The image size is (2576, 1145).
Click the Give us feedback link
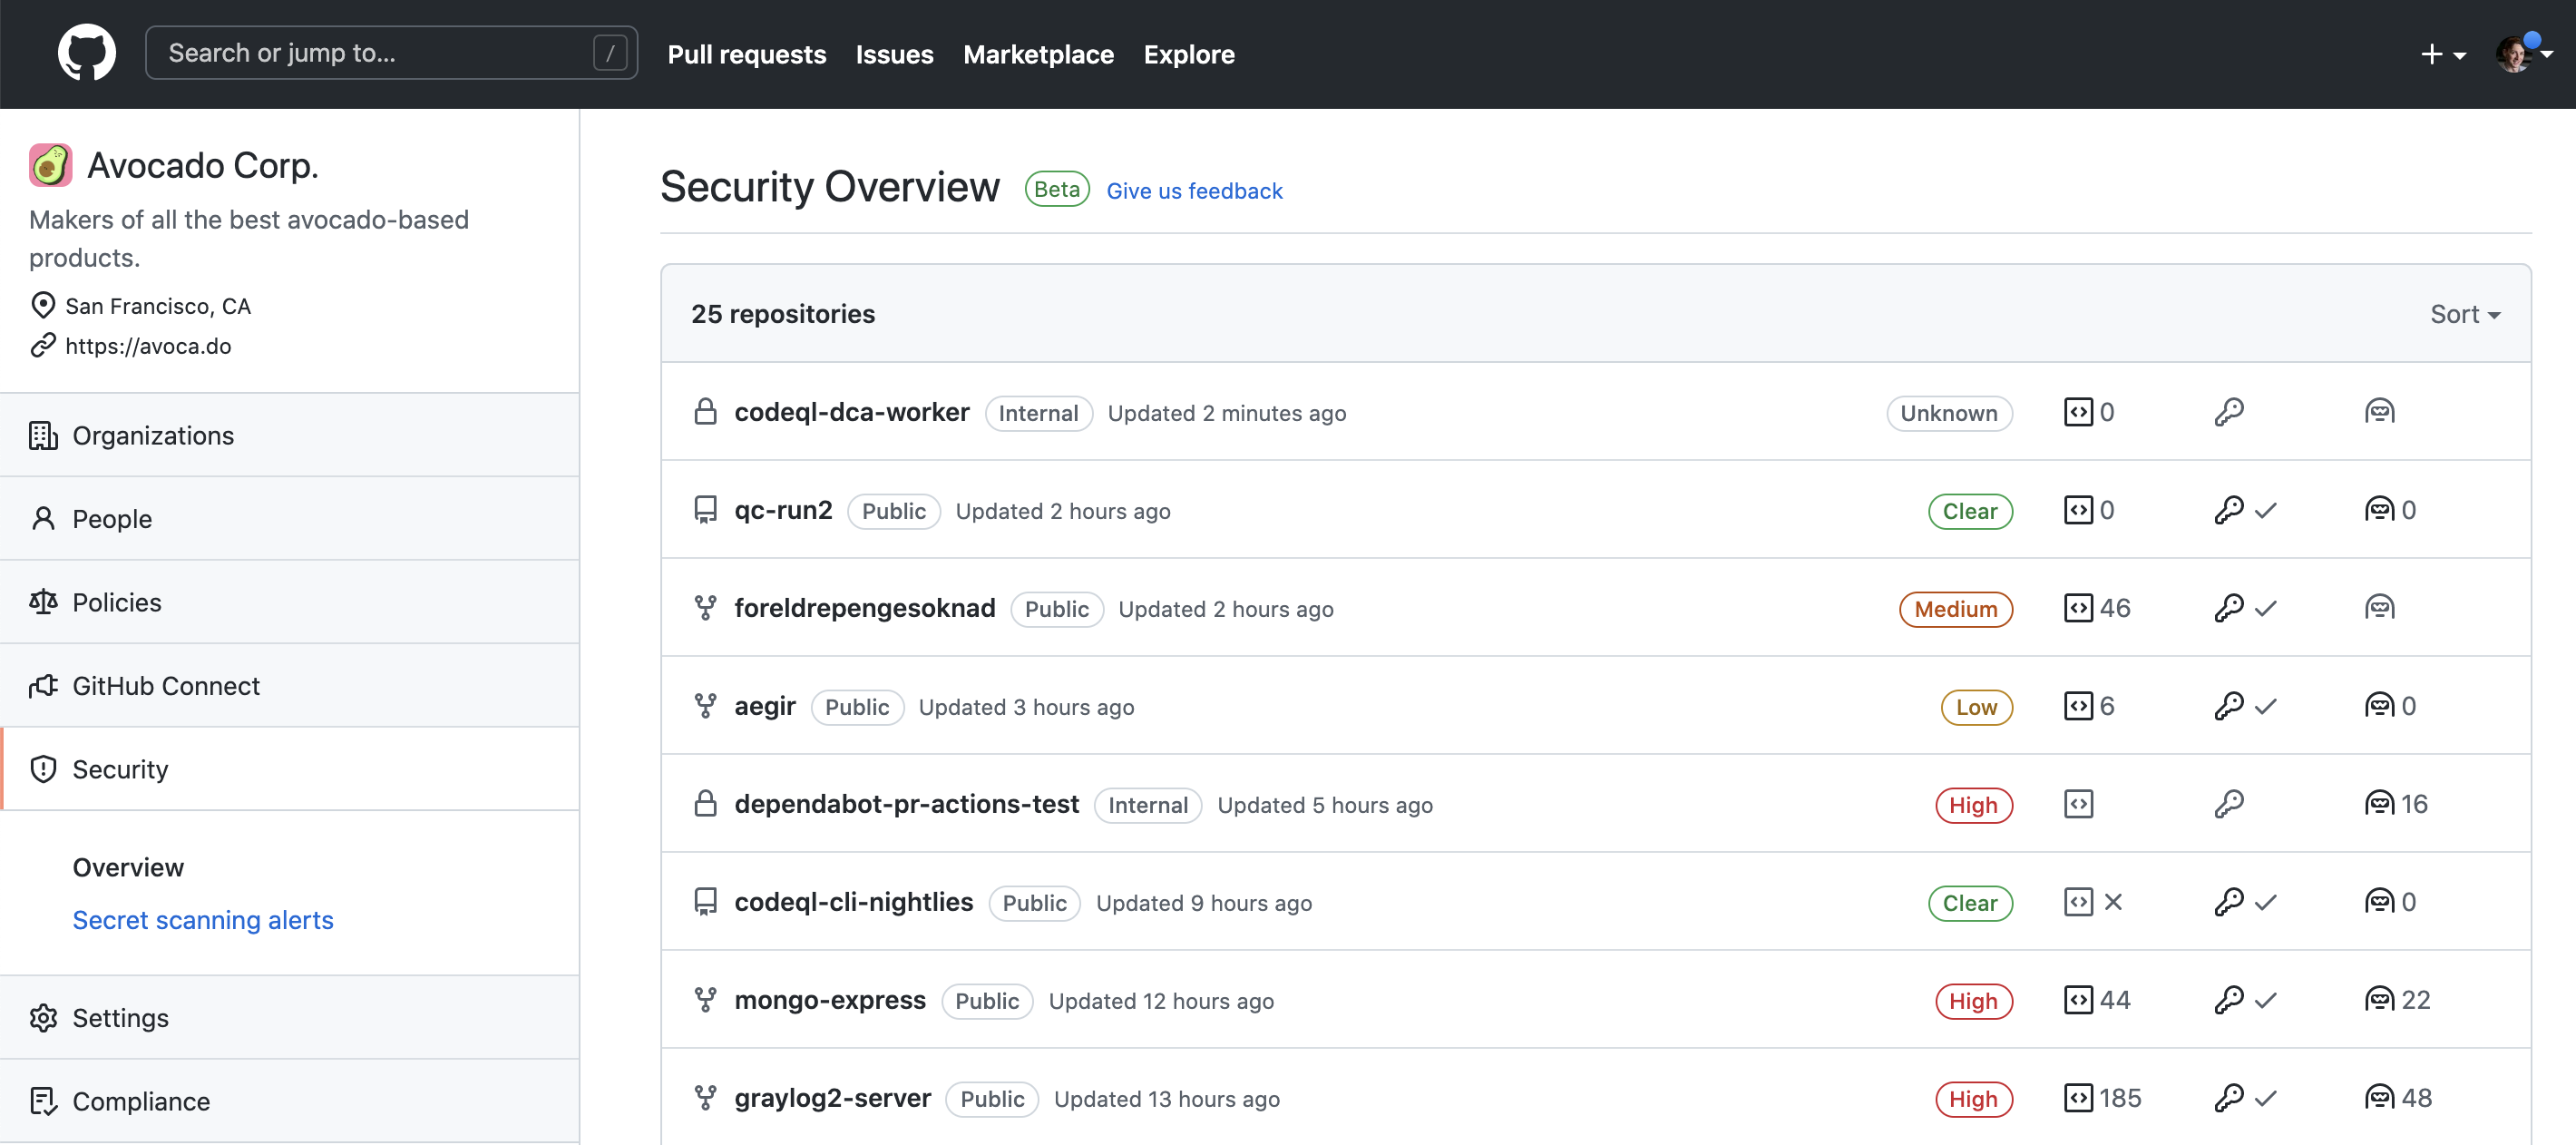click(1194, 190)
